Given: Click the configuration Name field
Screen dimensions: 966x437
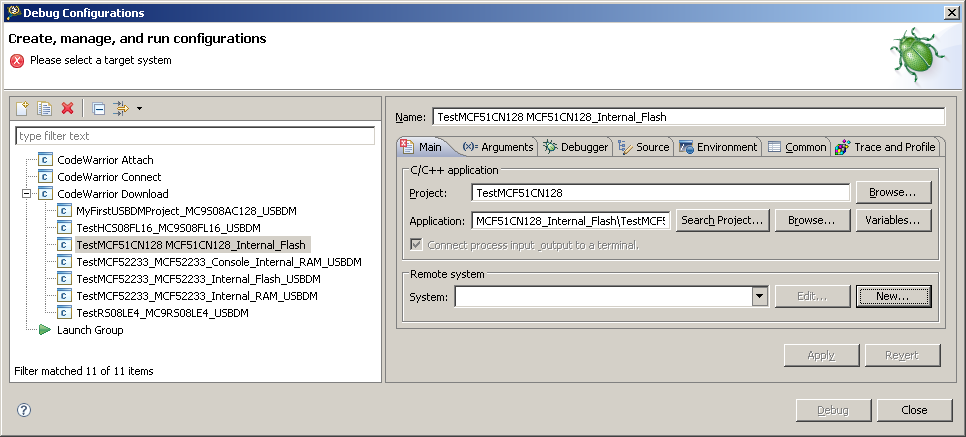Looking at the screenshot, I should [688, 116].
